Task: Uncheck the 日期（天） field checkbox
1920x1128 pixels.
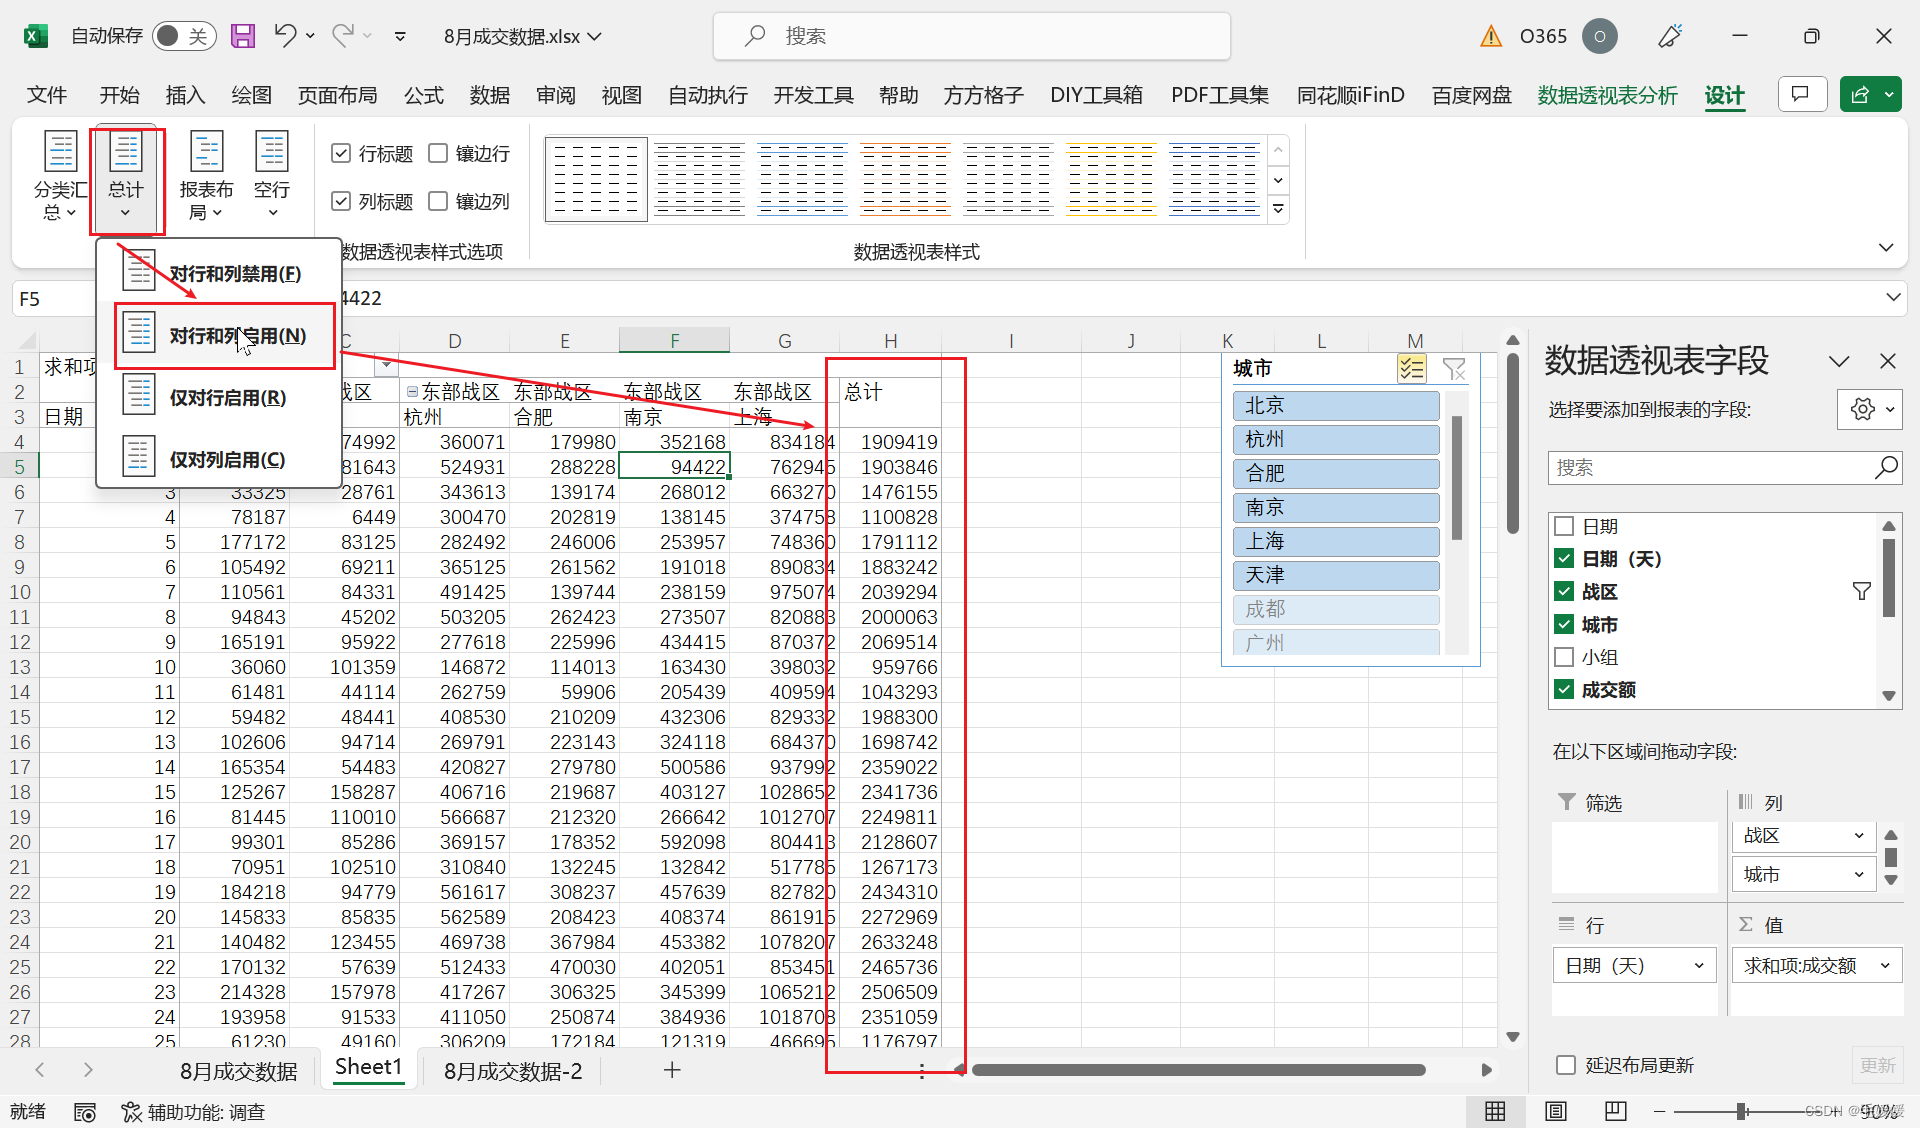Action: click(1565, 559)
